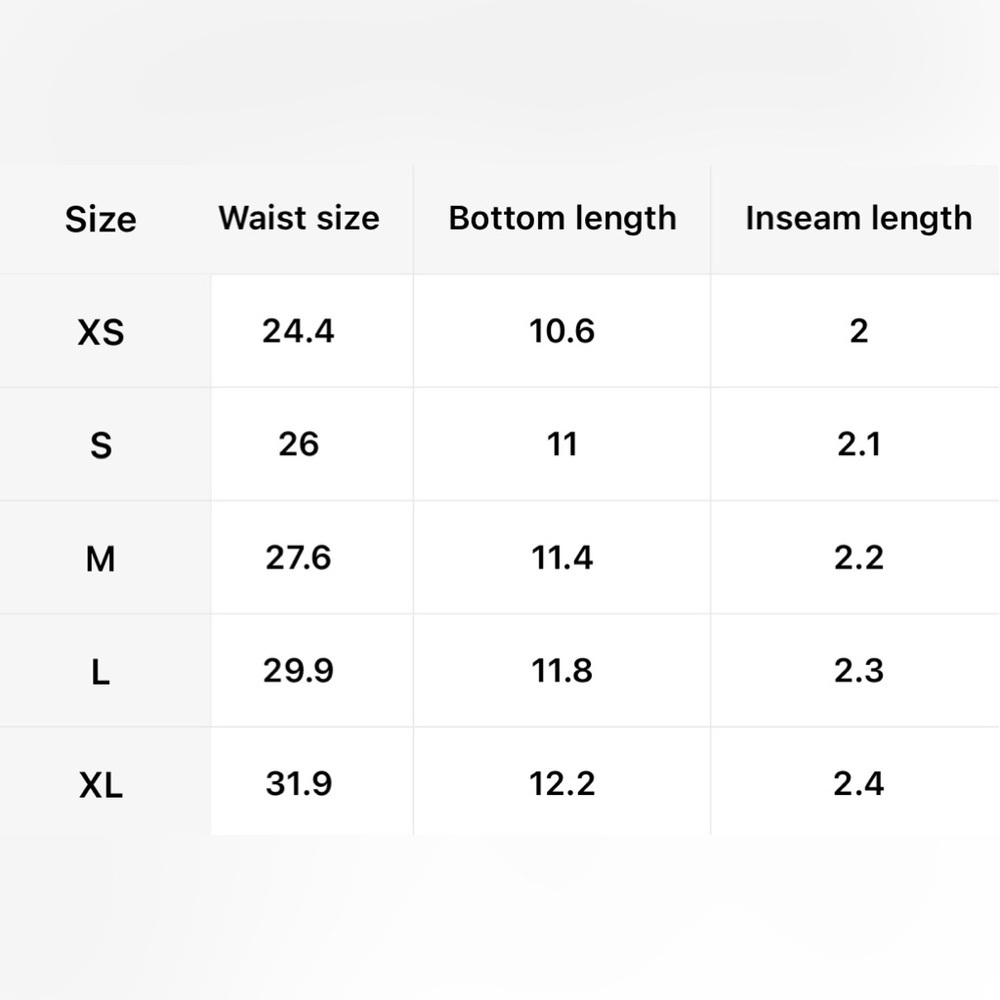The image size is (1000, 1000).
Task: Click the 29.9 waist value
Action: coord(298,670)
